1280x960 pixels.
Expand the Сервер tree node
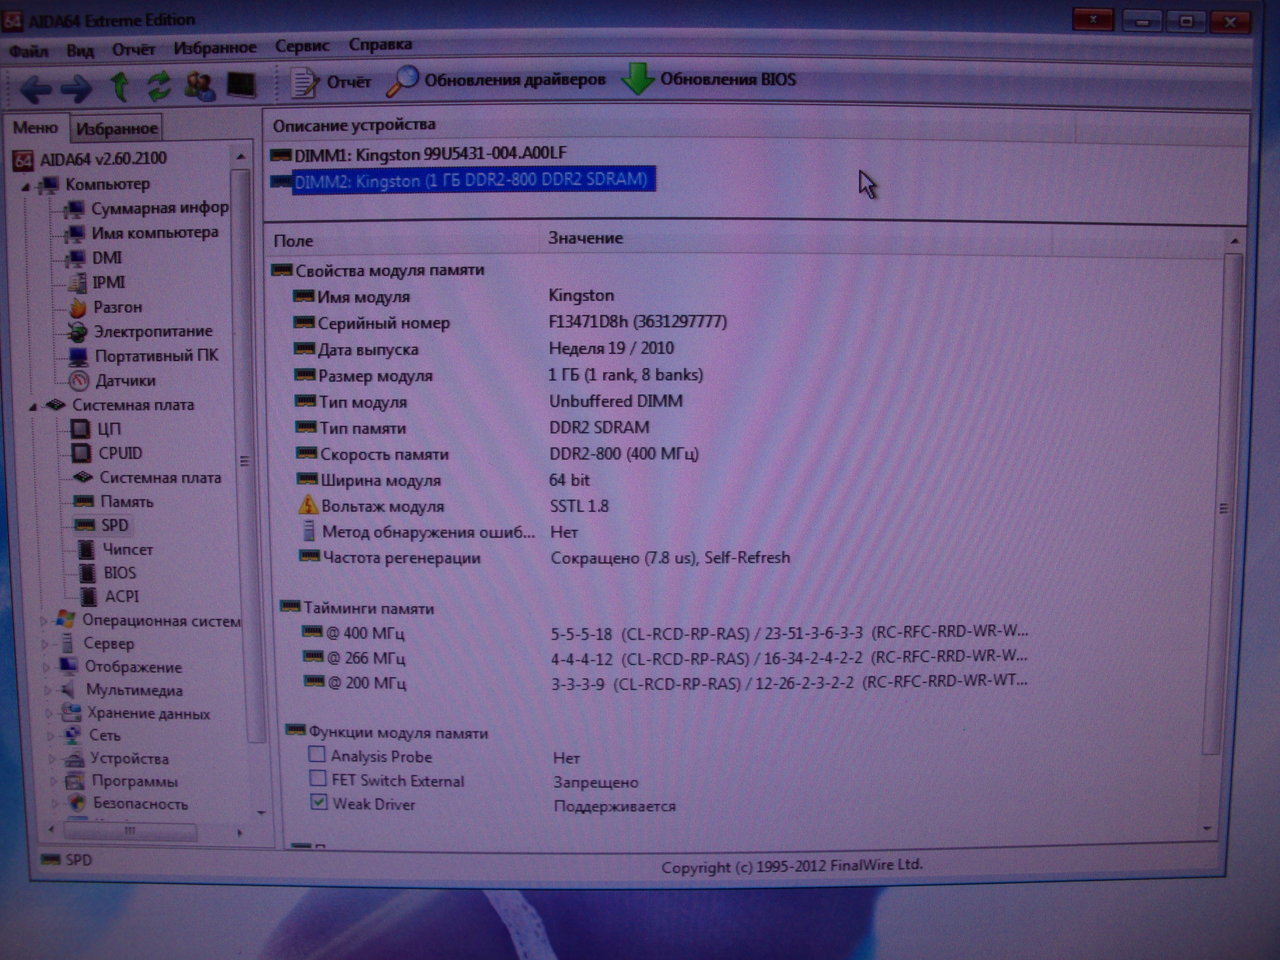tap(46, 644)
